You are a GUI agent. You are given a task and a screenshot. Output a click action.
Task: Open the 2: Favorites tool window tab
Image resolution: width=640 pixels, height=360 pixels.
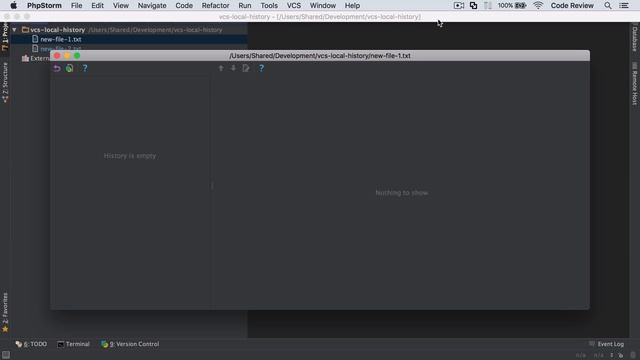point(5,312)
